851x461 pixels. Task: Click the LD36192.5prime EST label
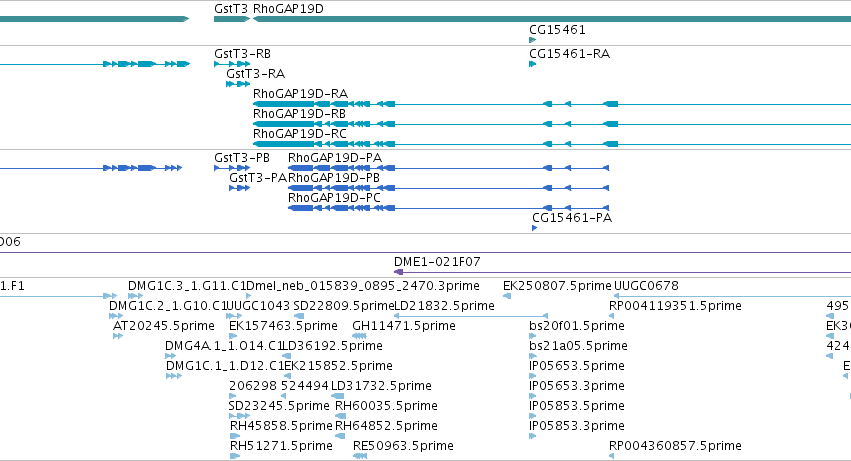333,346
